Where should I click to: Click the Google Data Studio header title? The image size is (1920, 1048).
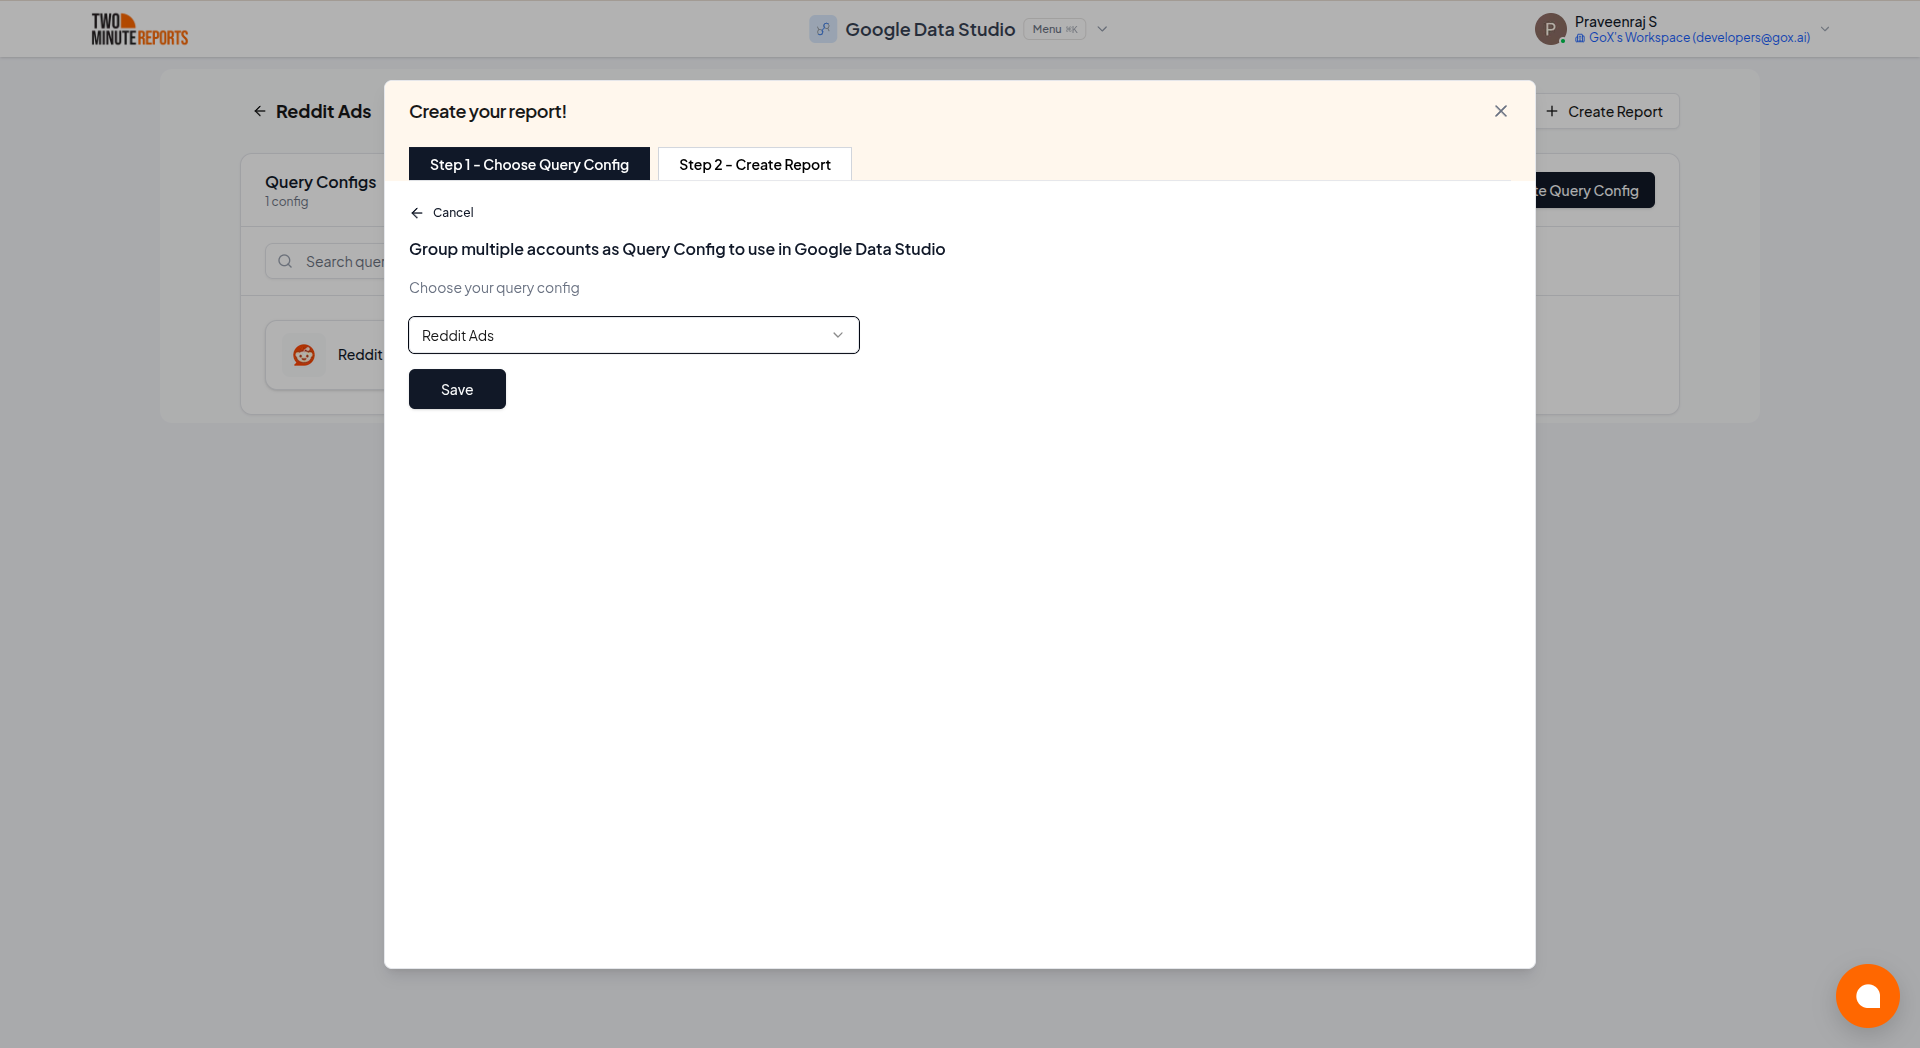[x=930, y=29]
